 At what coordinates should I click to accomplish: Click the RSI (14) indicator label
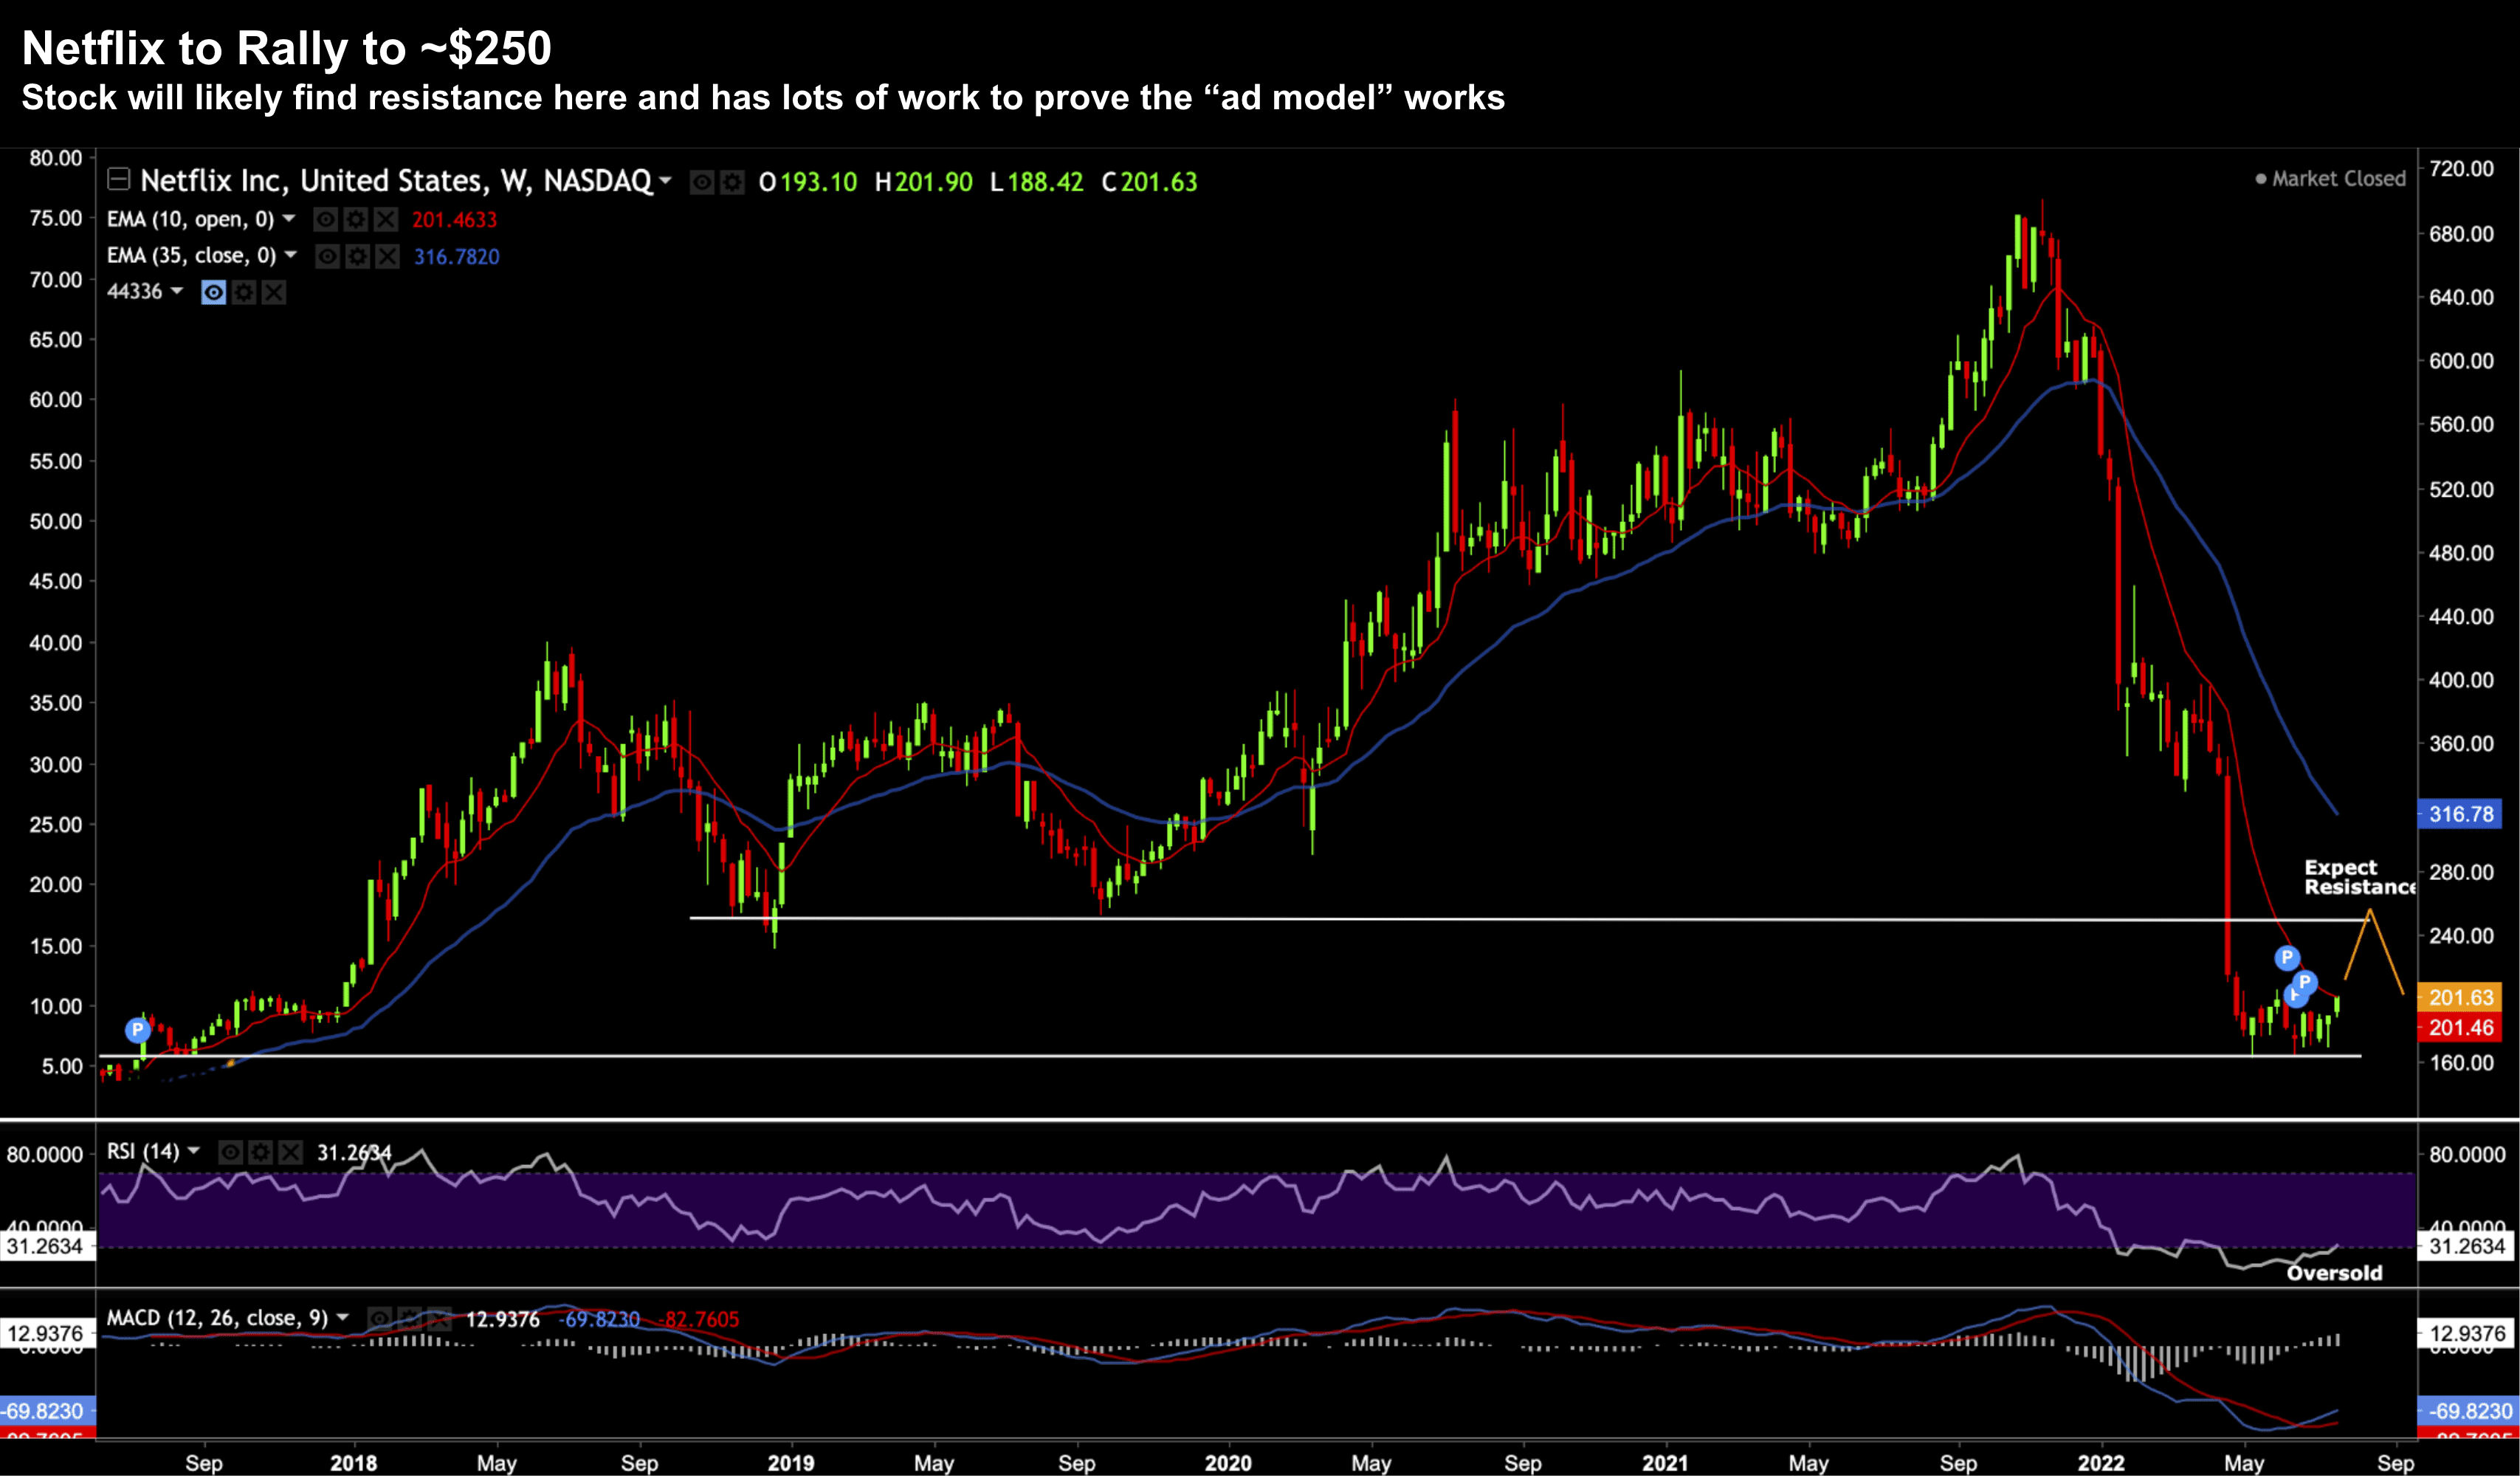pos(142,1152)
